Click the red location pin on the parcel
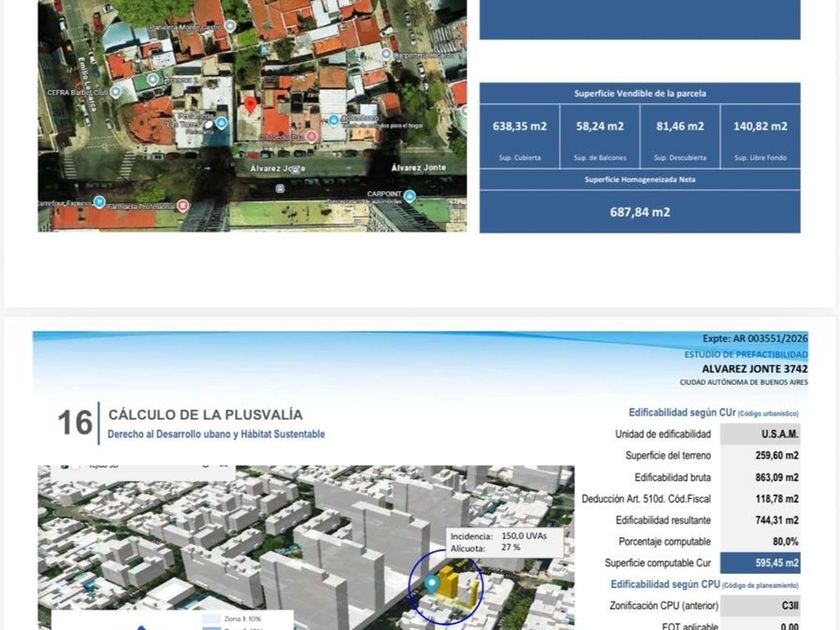Screen dimensions: 840x630 pos(250,105)
